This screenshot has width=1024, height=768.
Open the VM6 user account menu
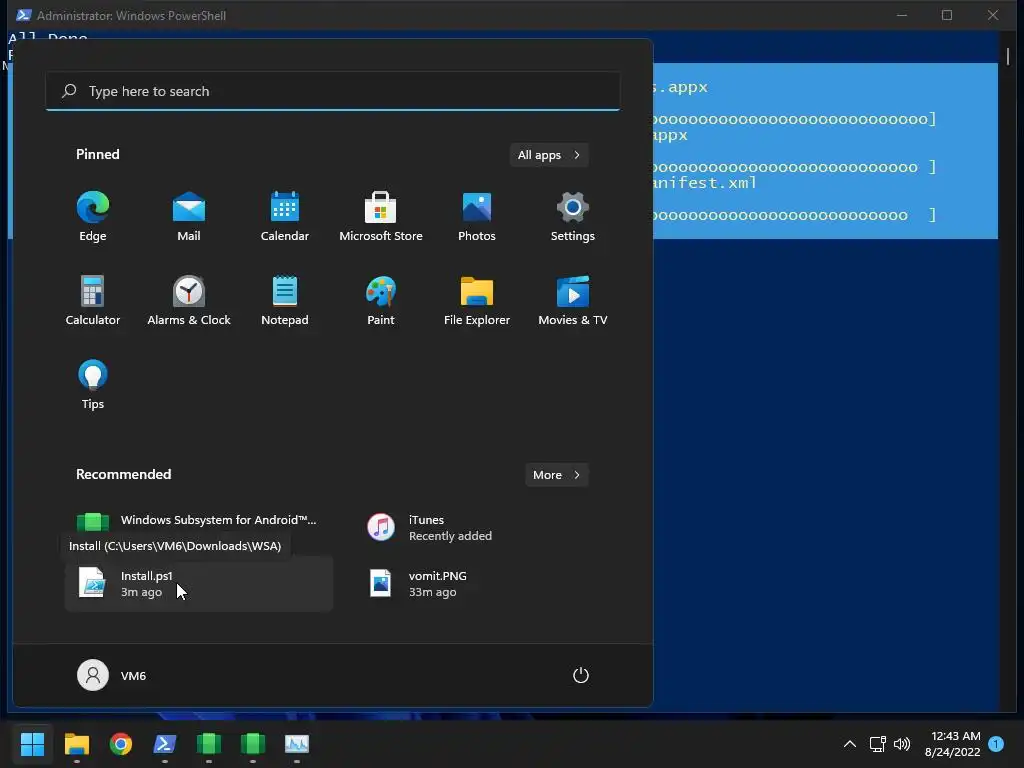tap(112, 675)
